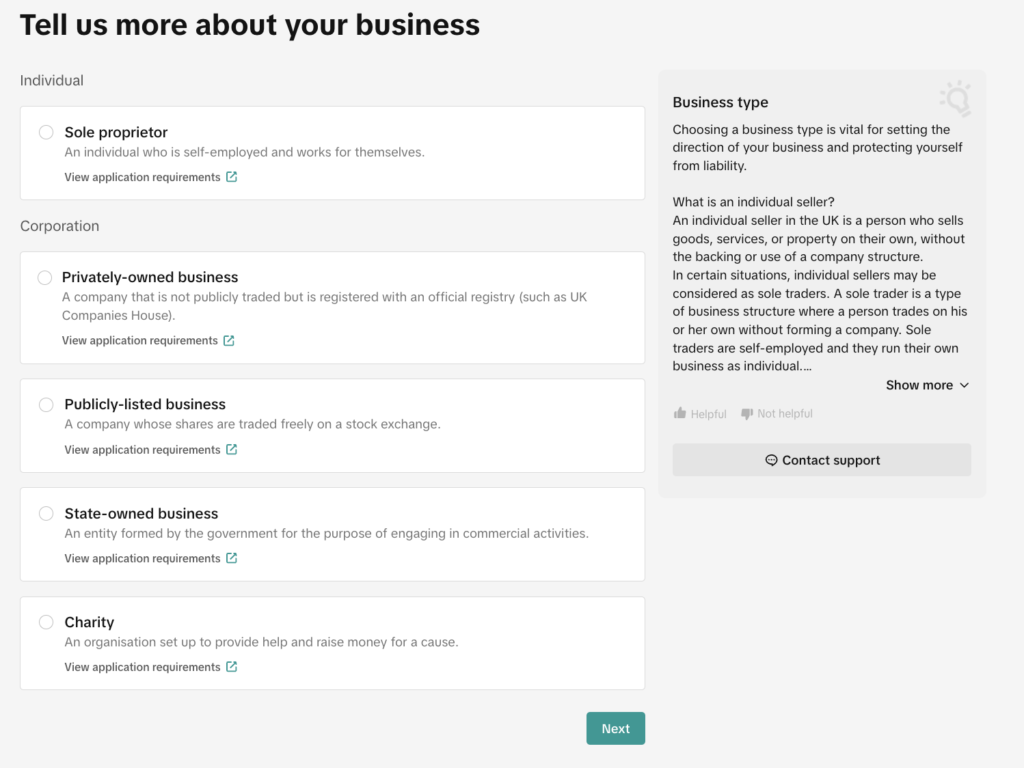Open external link icon under Sole proprietor
Image resolution: width=1024 pixels, height=768 pixels.
click(x=232, y=177)
